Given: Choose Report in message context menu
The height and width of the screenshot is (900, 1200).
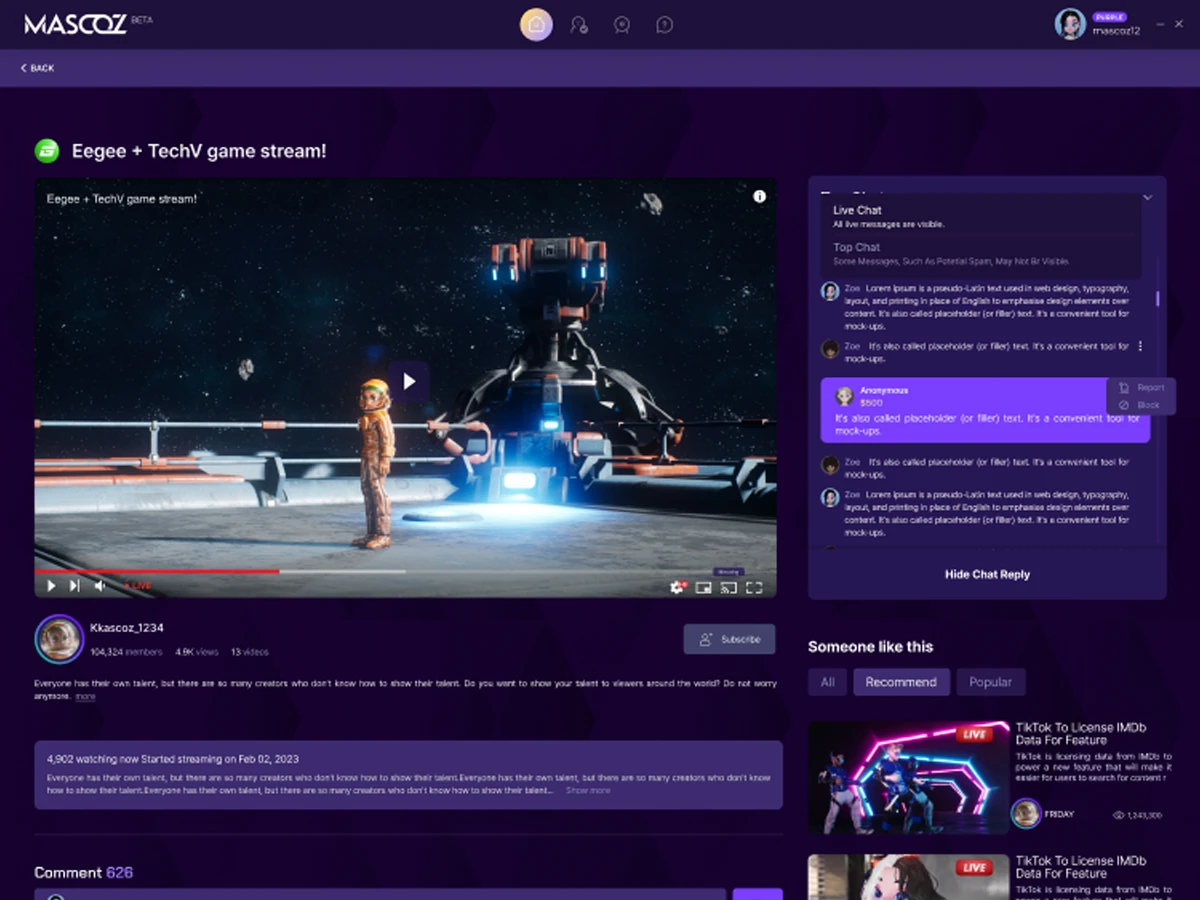Looking at the screenshot, I should pyautogui.click(x=1142, y=387).
